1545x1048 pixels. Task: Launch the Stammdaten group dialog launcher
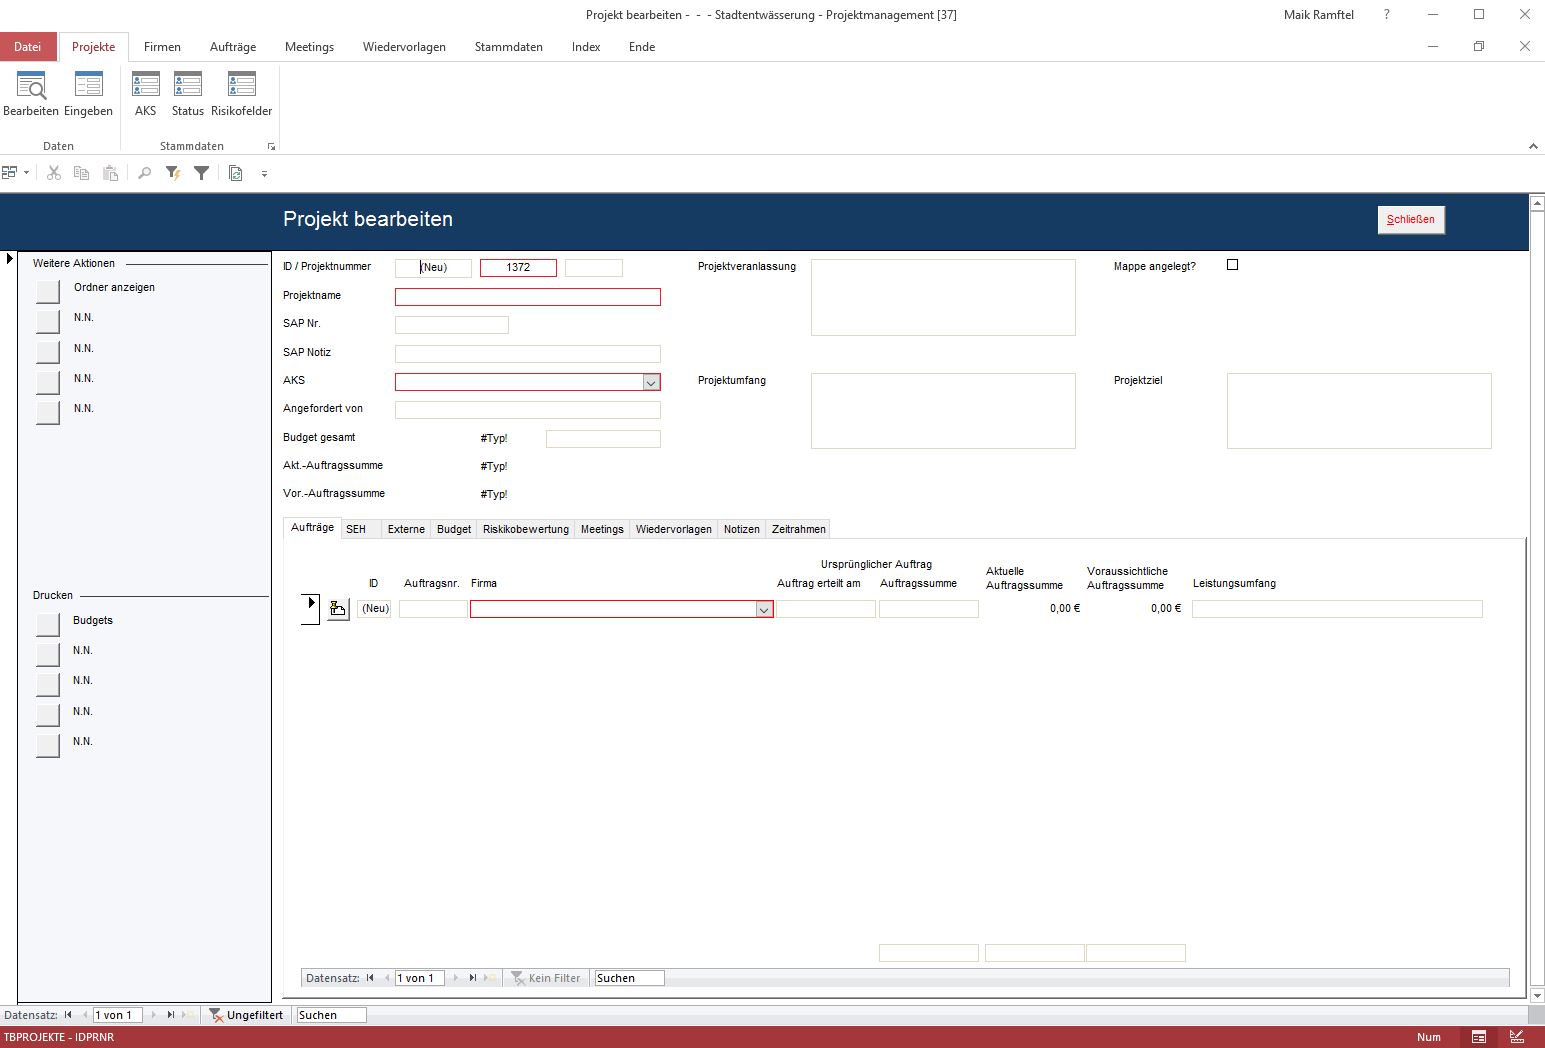pyautogui.click(x=271, y=147)
